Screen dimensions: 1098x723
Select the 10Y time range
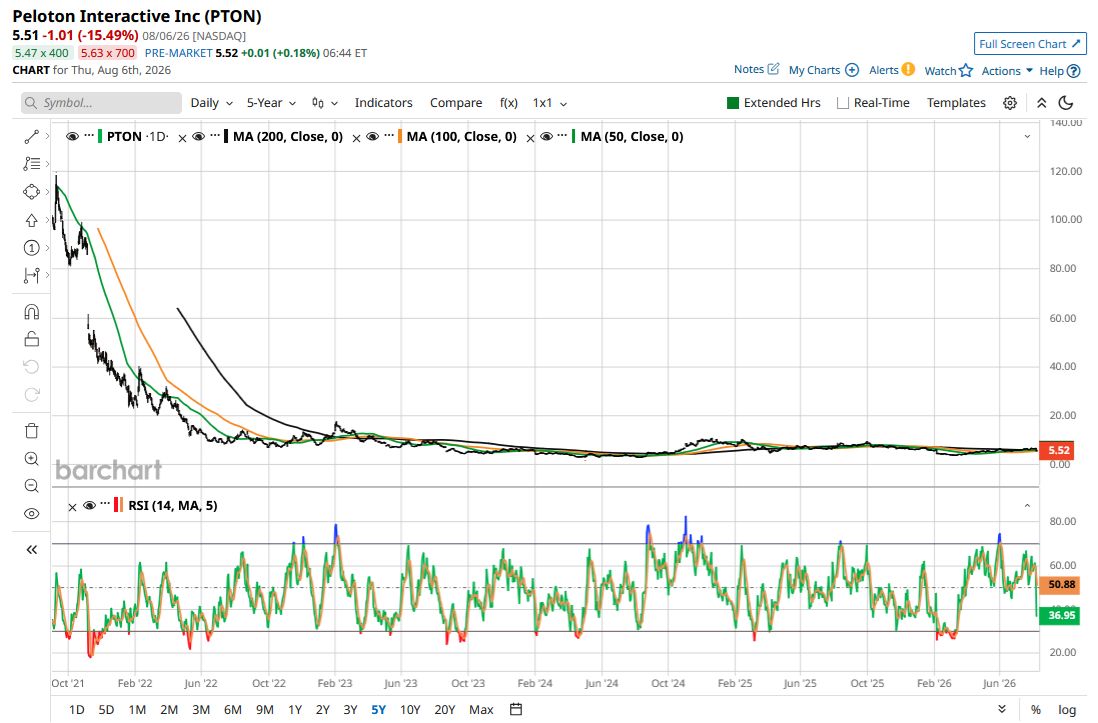tap(410, 710)
